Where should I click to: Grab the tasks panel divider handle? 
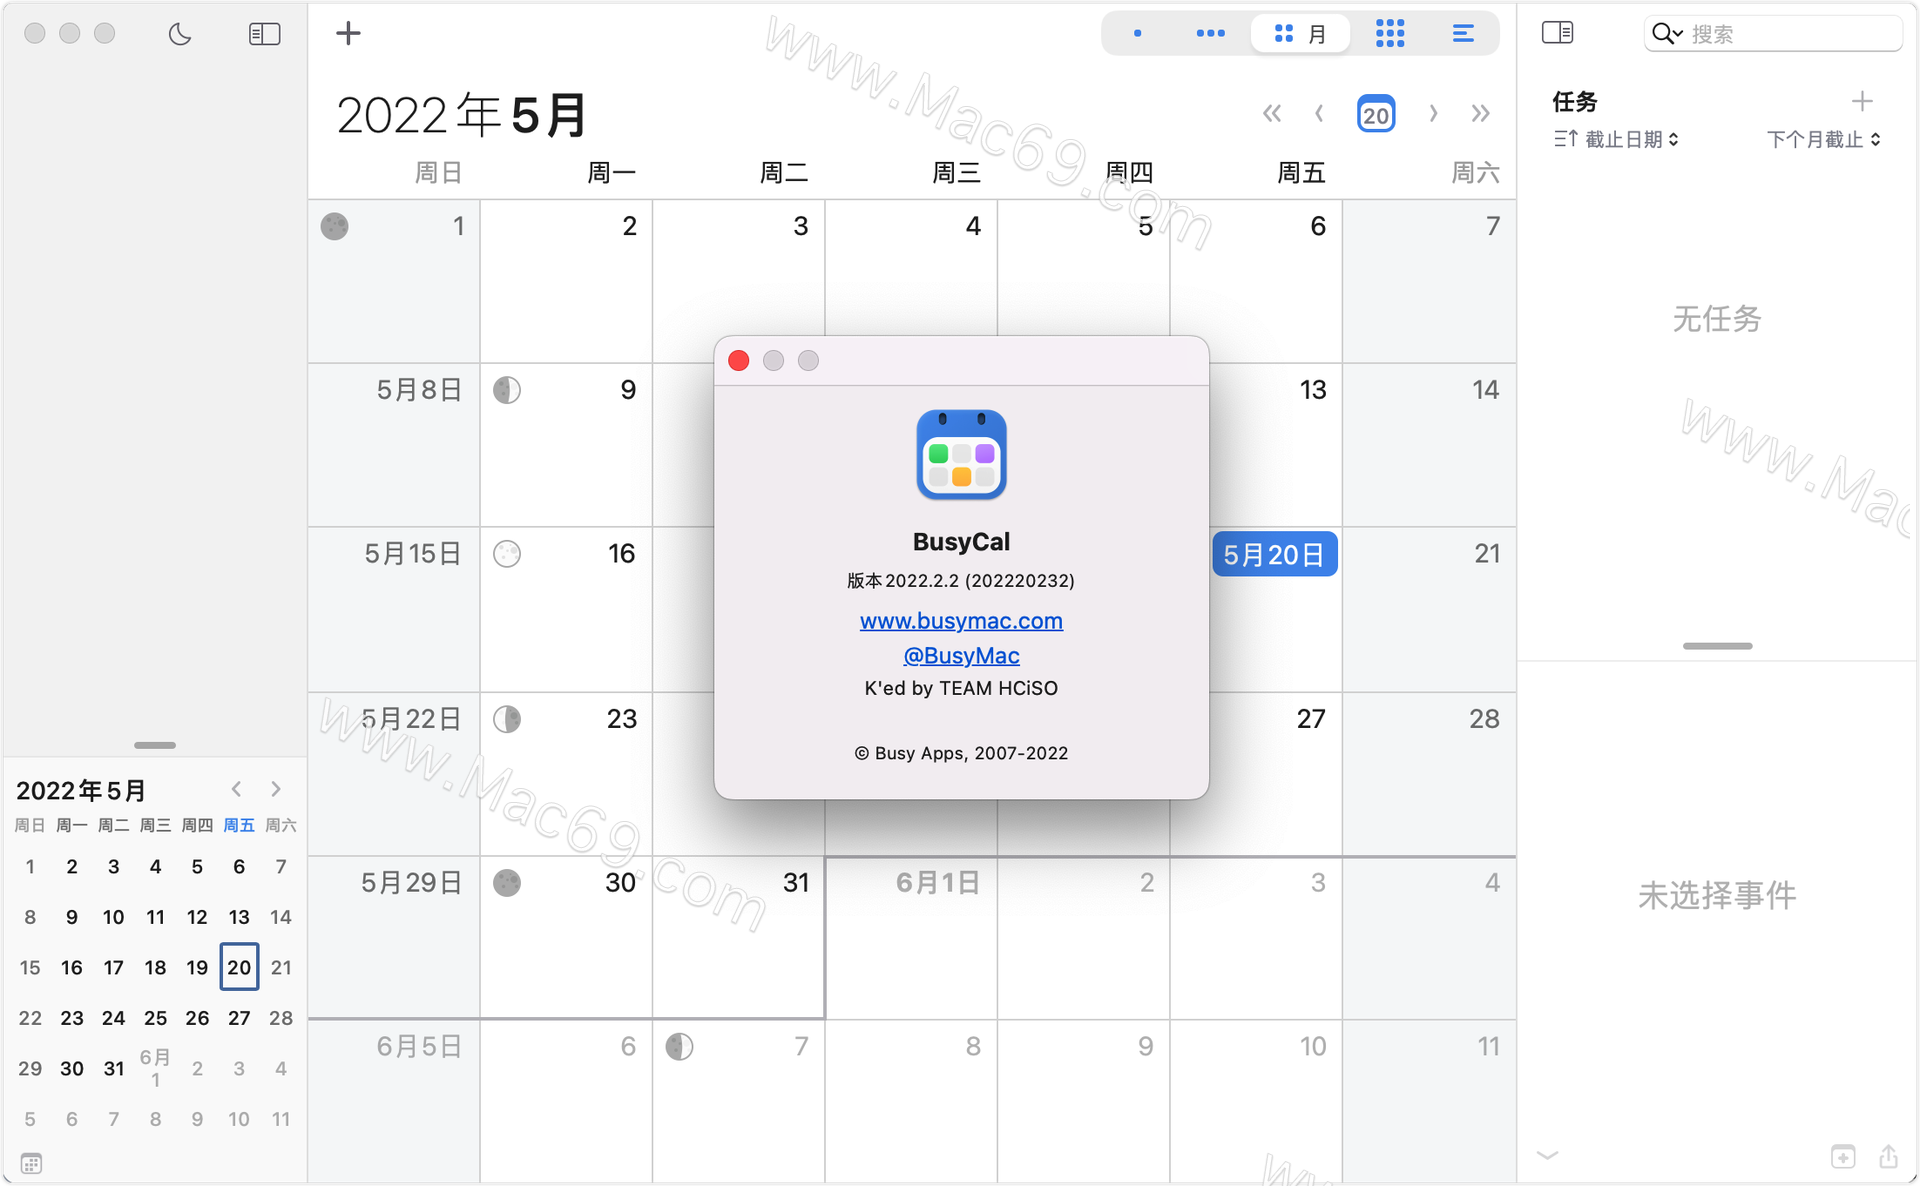pos(1717,646)
